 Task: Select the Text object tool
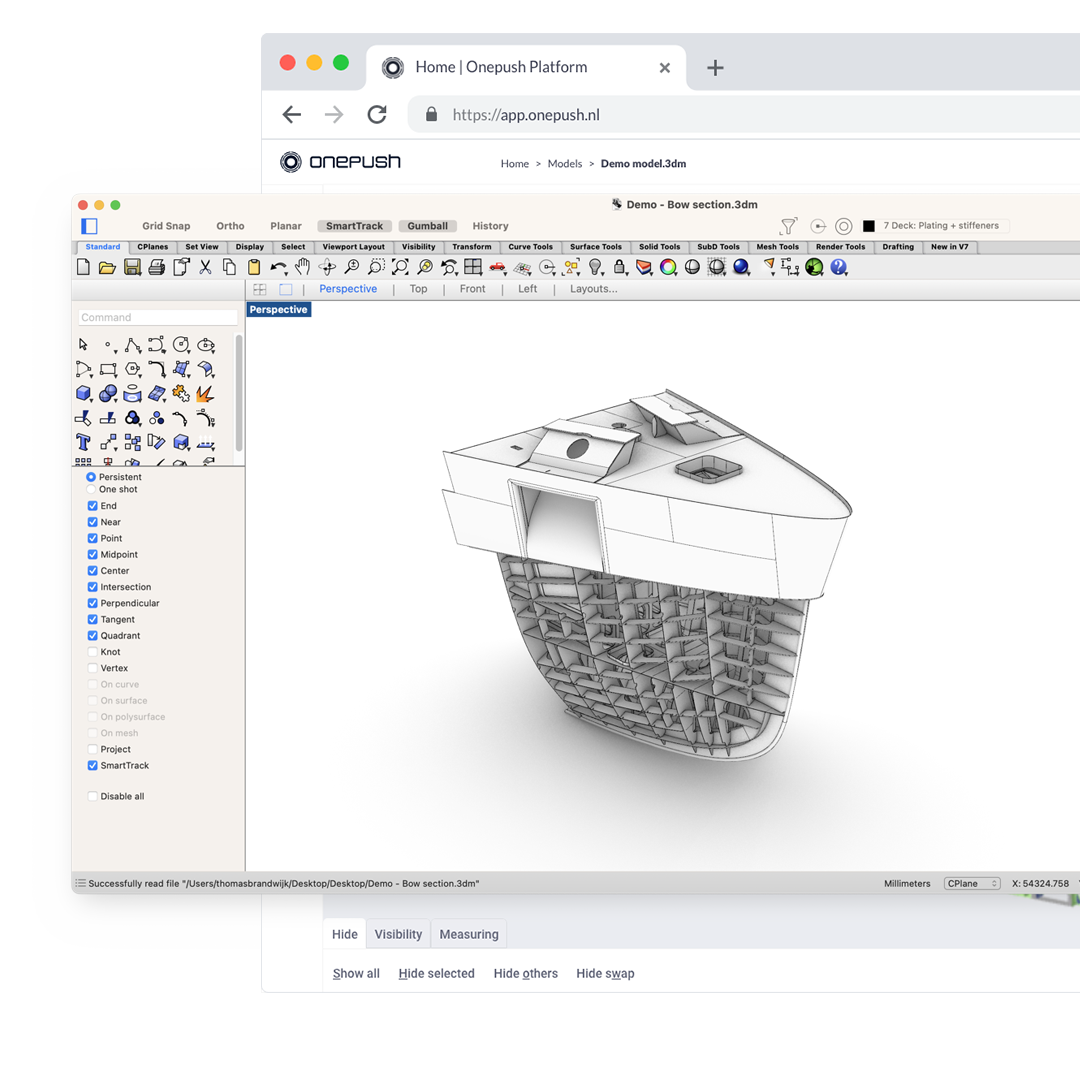click(83, 441)
